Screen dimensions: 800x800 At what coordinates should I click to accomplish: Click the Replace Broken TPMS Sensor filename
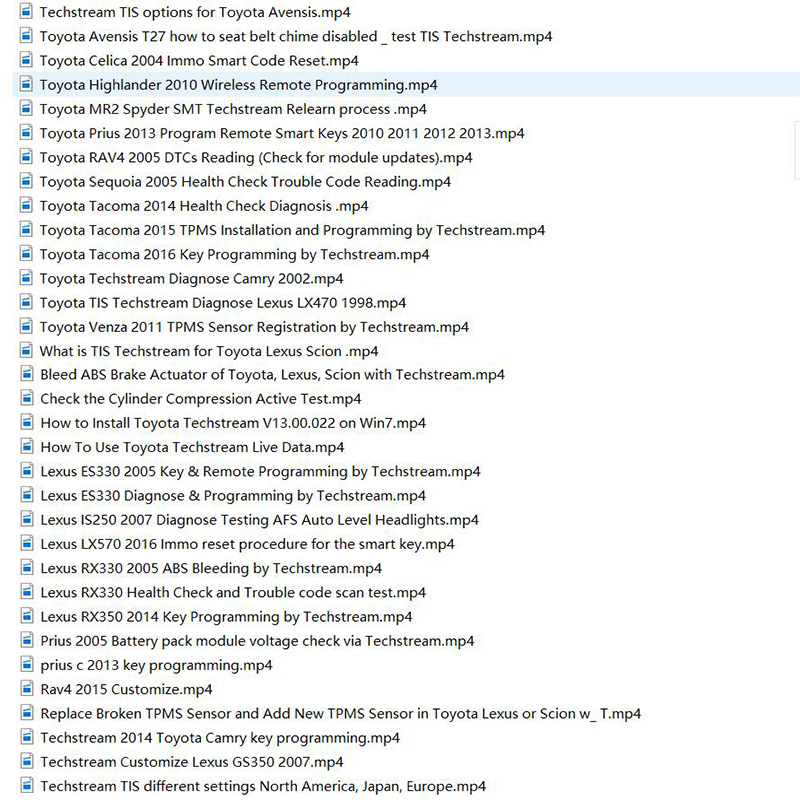coord(340,713)
